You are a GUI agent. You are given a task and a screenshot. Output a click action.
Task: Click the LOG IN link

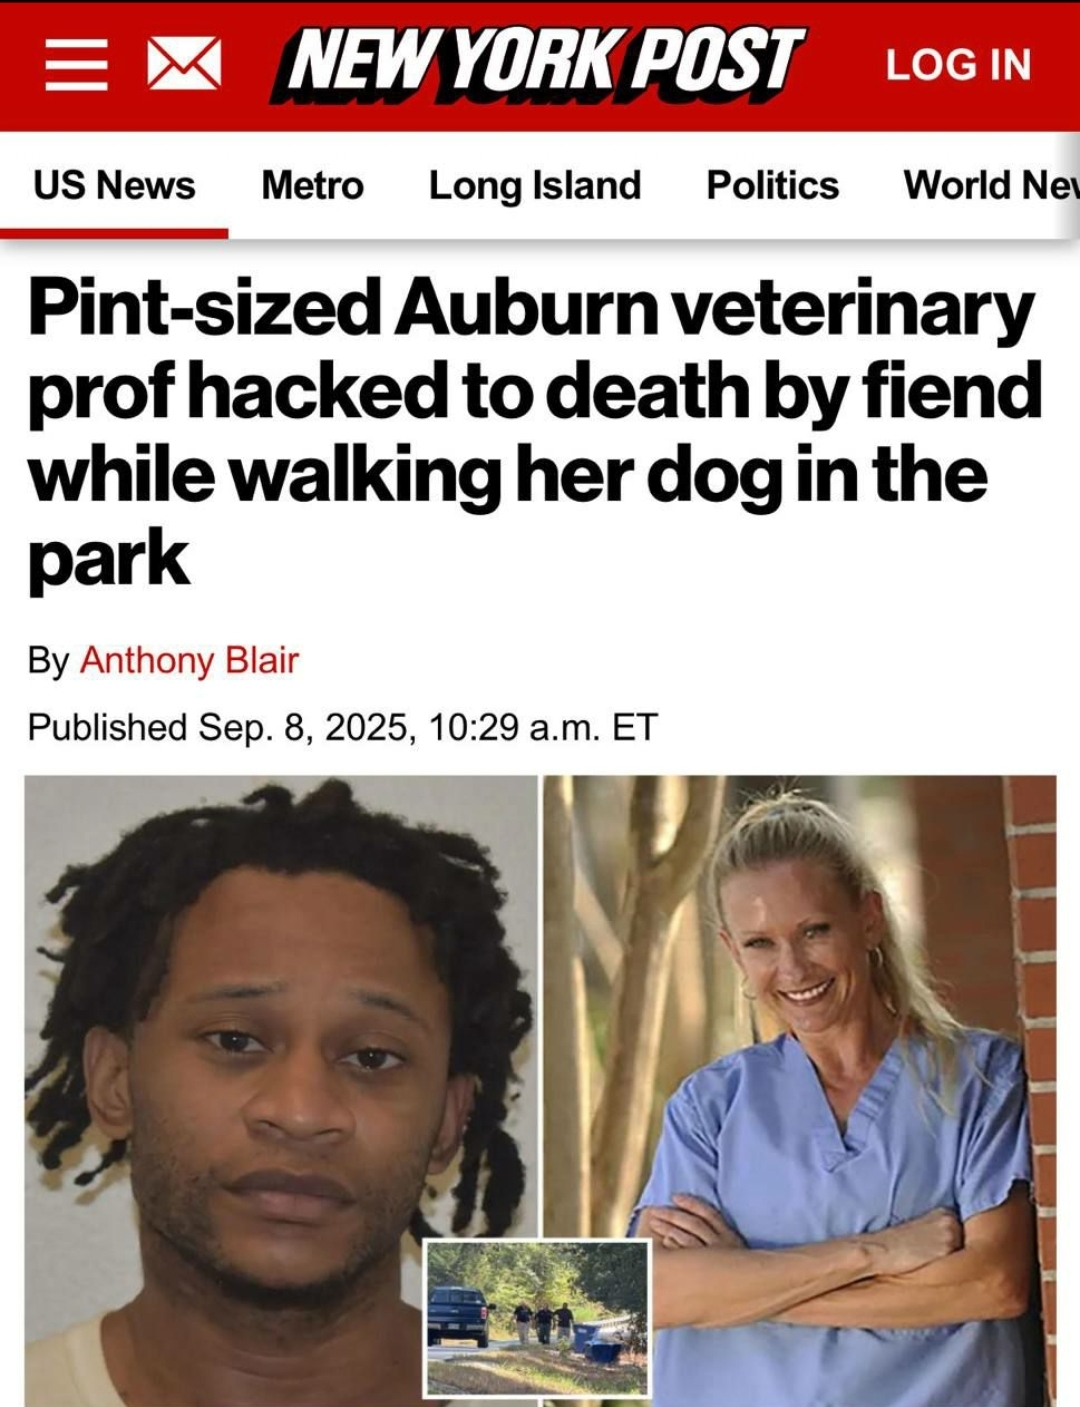958,65
